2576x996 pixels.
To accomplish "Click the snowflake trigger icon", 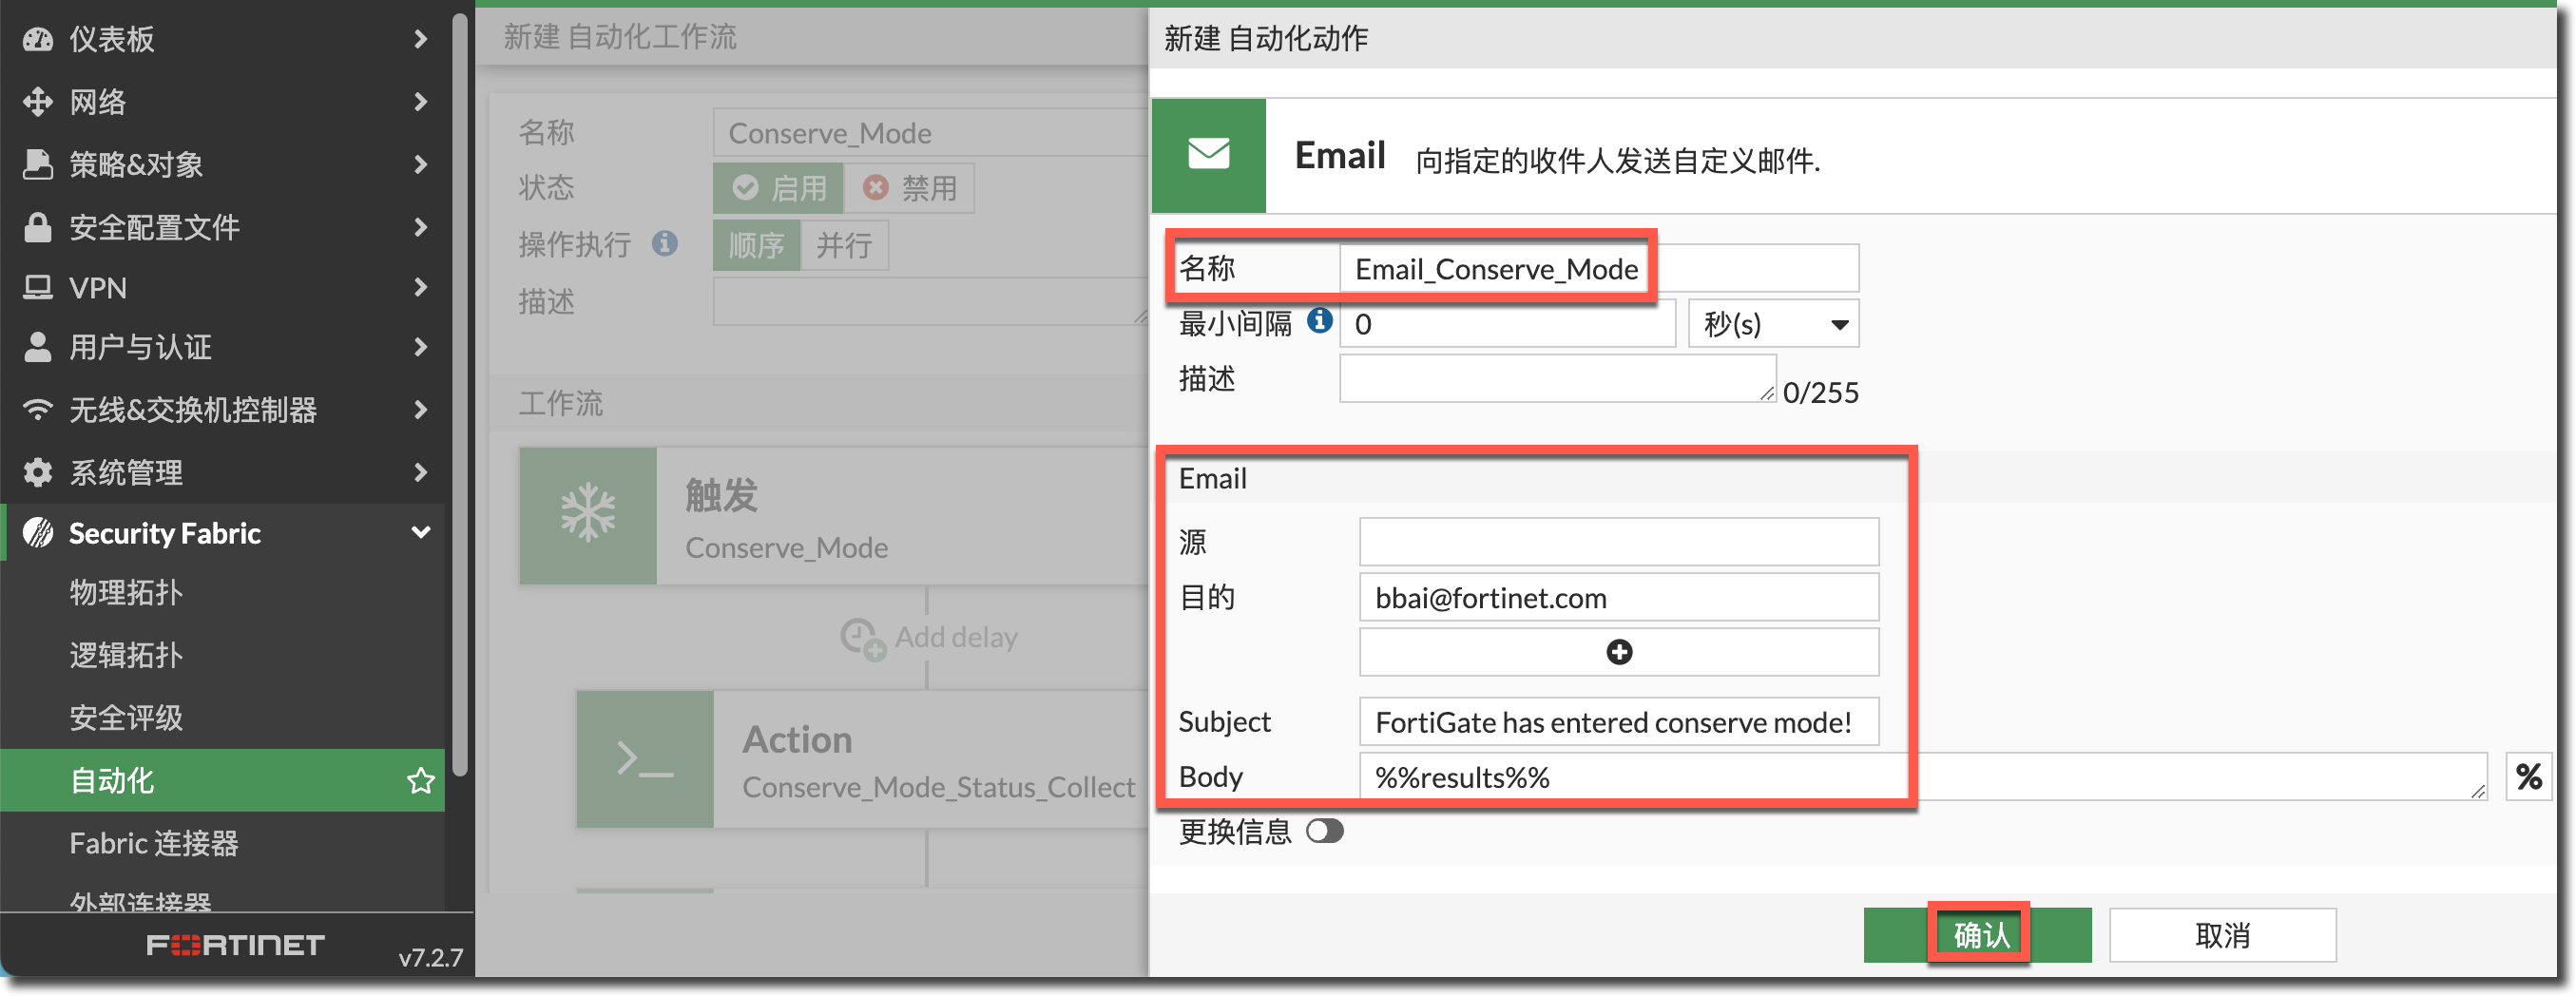I will coord(588,515).
